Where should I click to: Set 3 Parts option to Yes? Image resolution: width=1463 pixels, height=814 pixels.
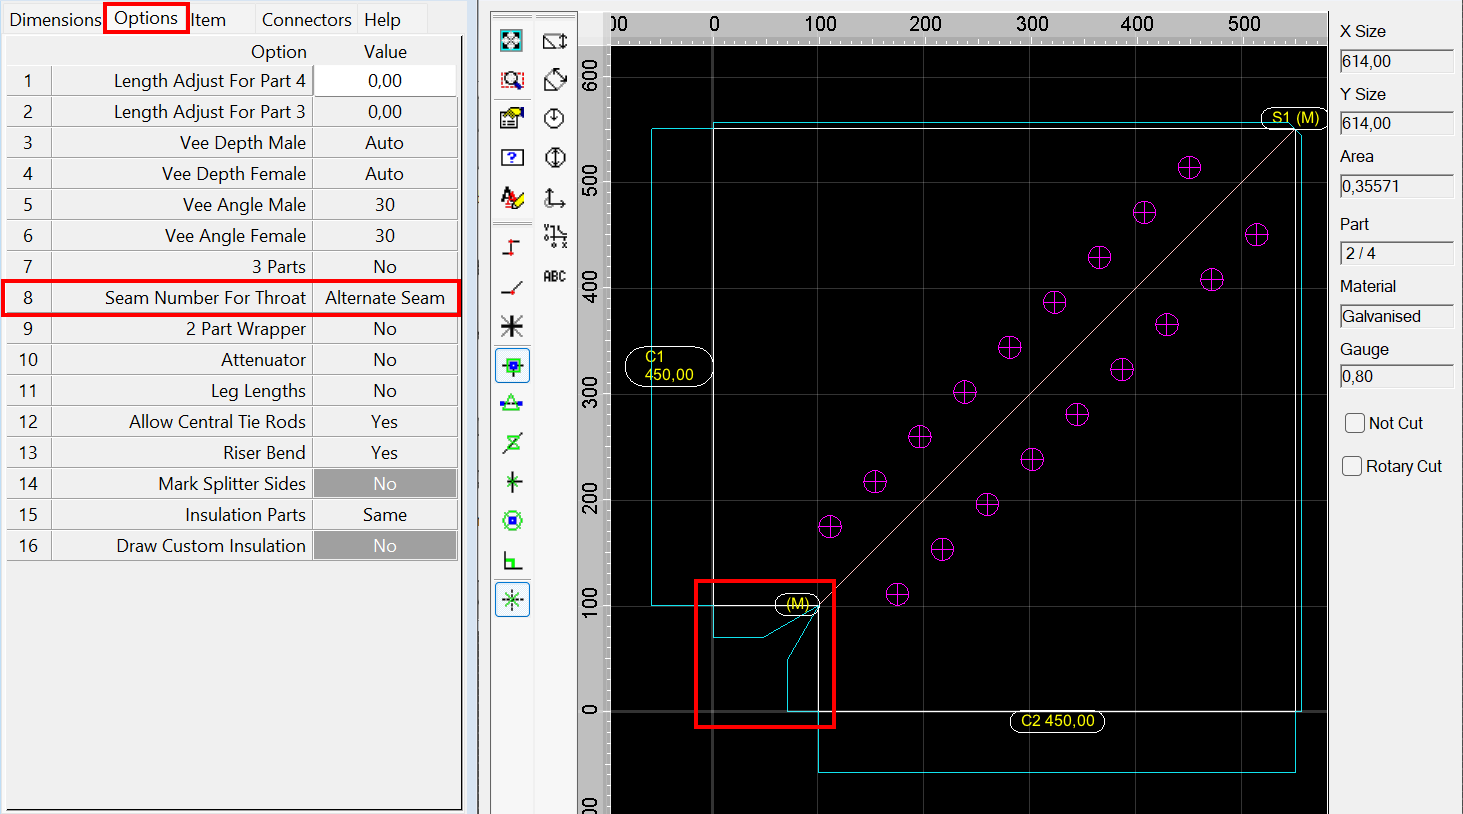[x=385, y=266]
